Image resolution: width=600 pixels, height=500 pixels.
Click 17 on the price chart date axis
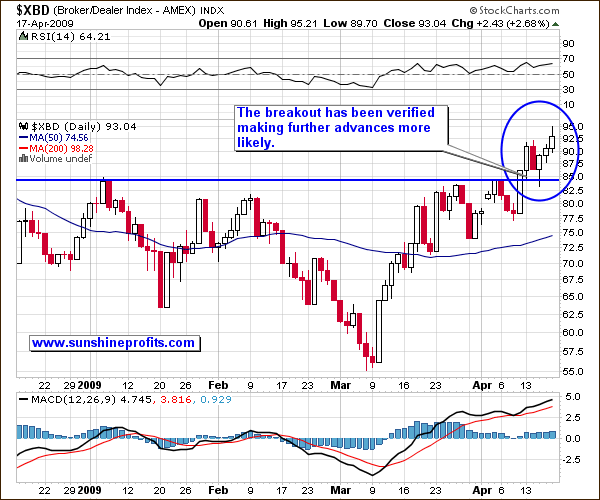pos(281,386)
